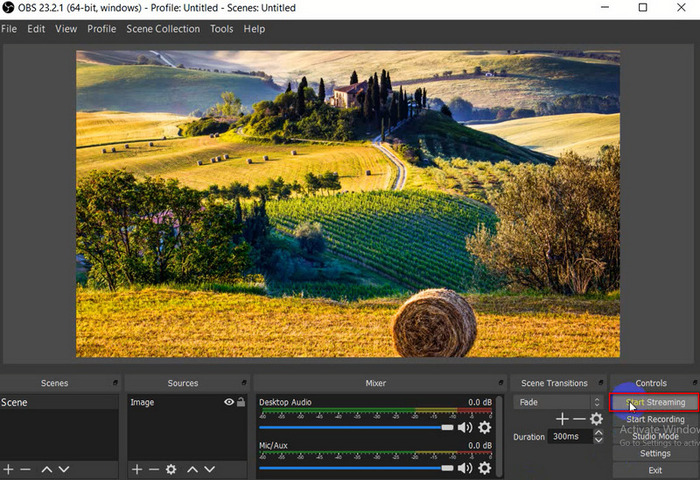700x480 pixels.
Task: Open the Fade transition dropdown
Action: pos(558,402)
